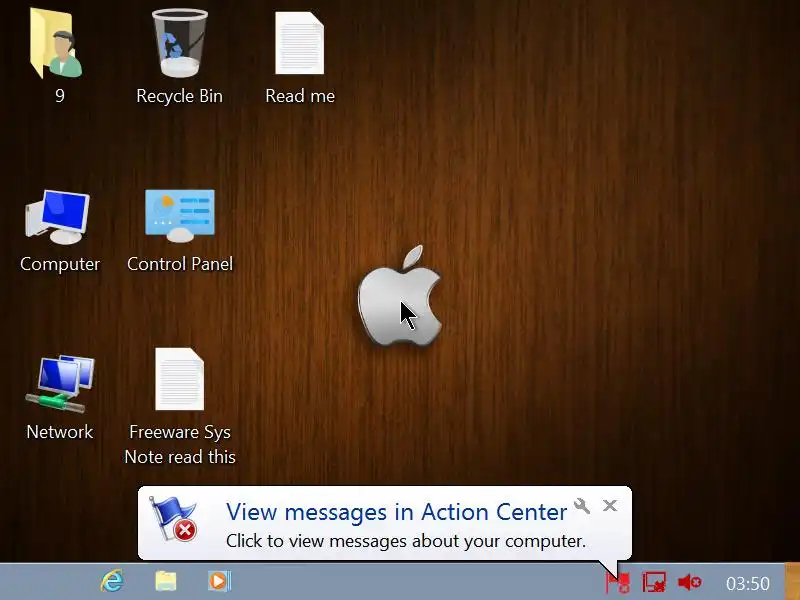This screenshot has height=600, width=800.
Task: Click the Show desktop strip at taskbar end
Action: click(792, 582)
